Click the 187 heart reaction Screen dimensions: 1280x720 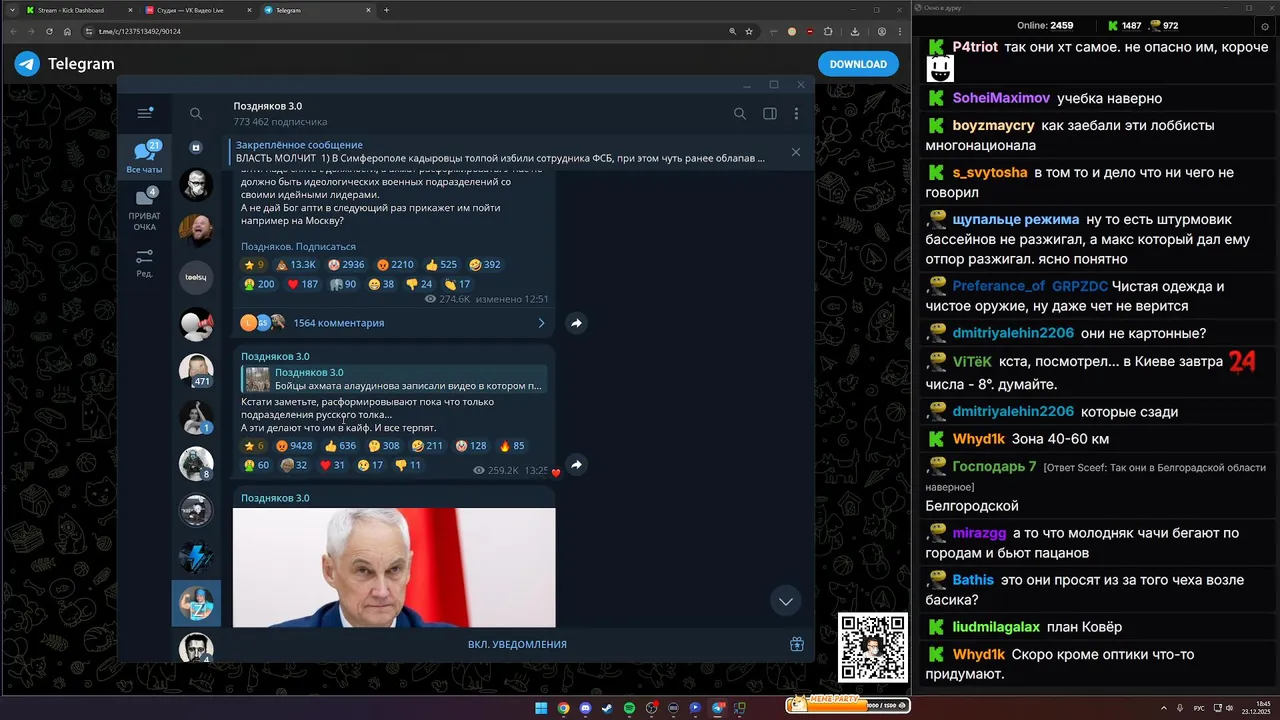pyautogui.click(x=303, y=284)
